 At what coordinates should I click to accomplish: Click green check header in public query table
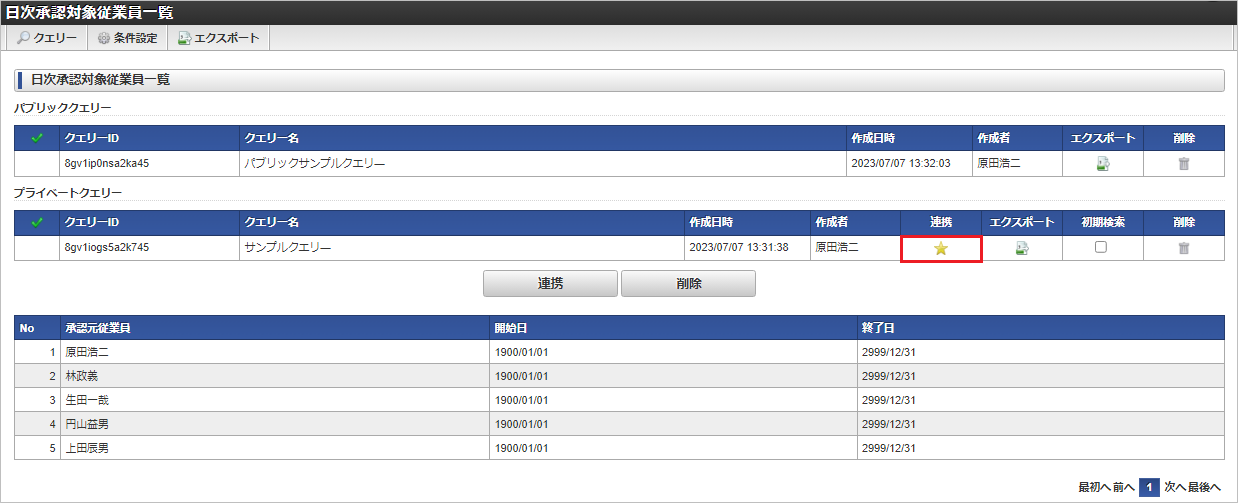[37, 137]
